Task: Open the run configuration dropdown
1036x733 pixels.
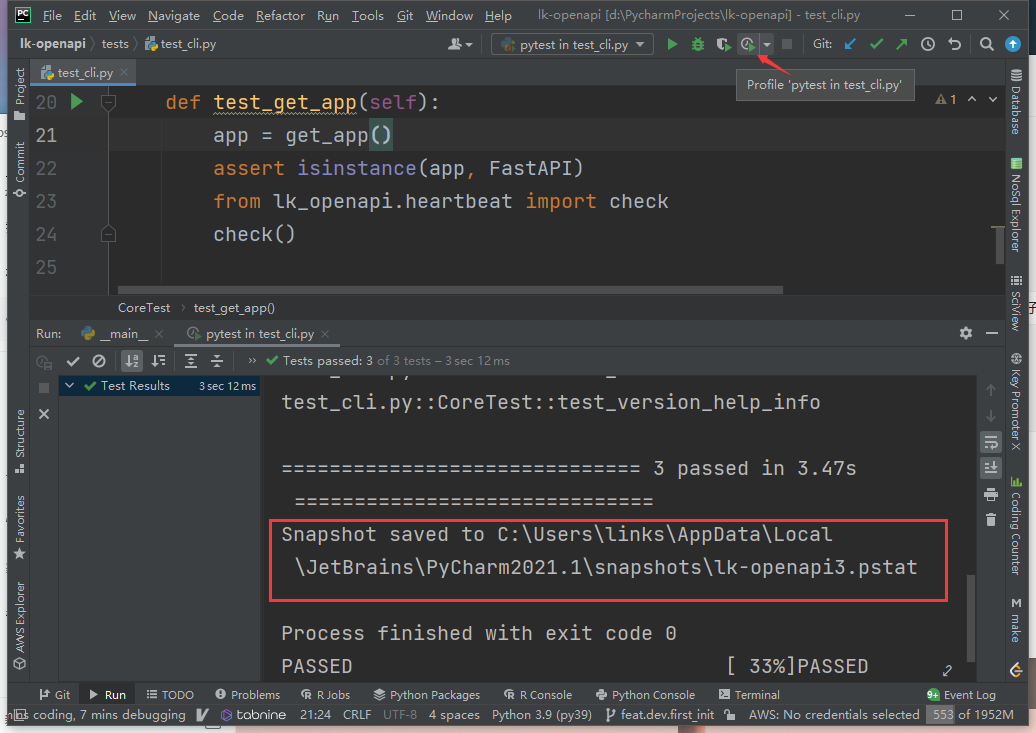Action: click(572, 44)
